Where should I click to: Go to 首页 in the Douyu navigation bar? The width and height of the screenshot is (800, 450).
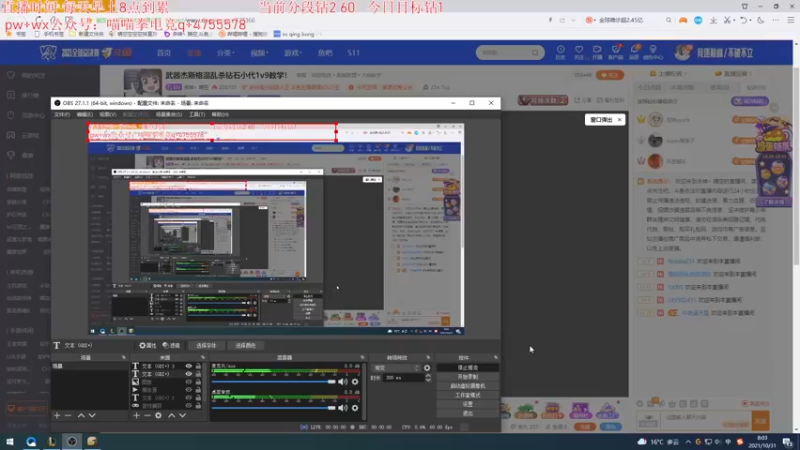164,53
